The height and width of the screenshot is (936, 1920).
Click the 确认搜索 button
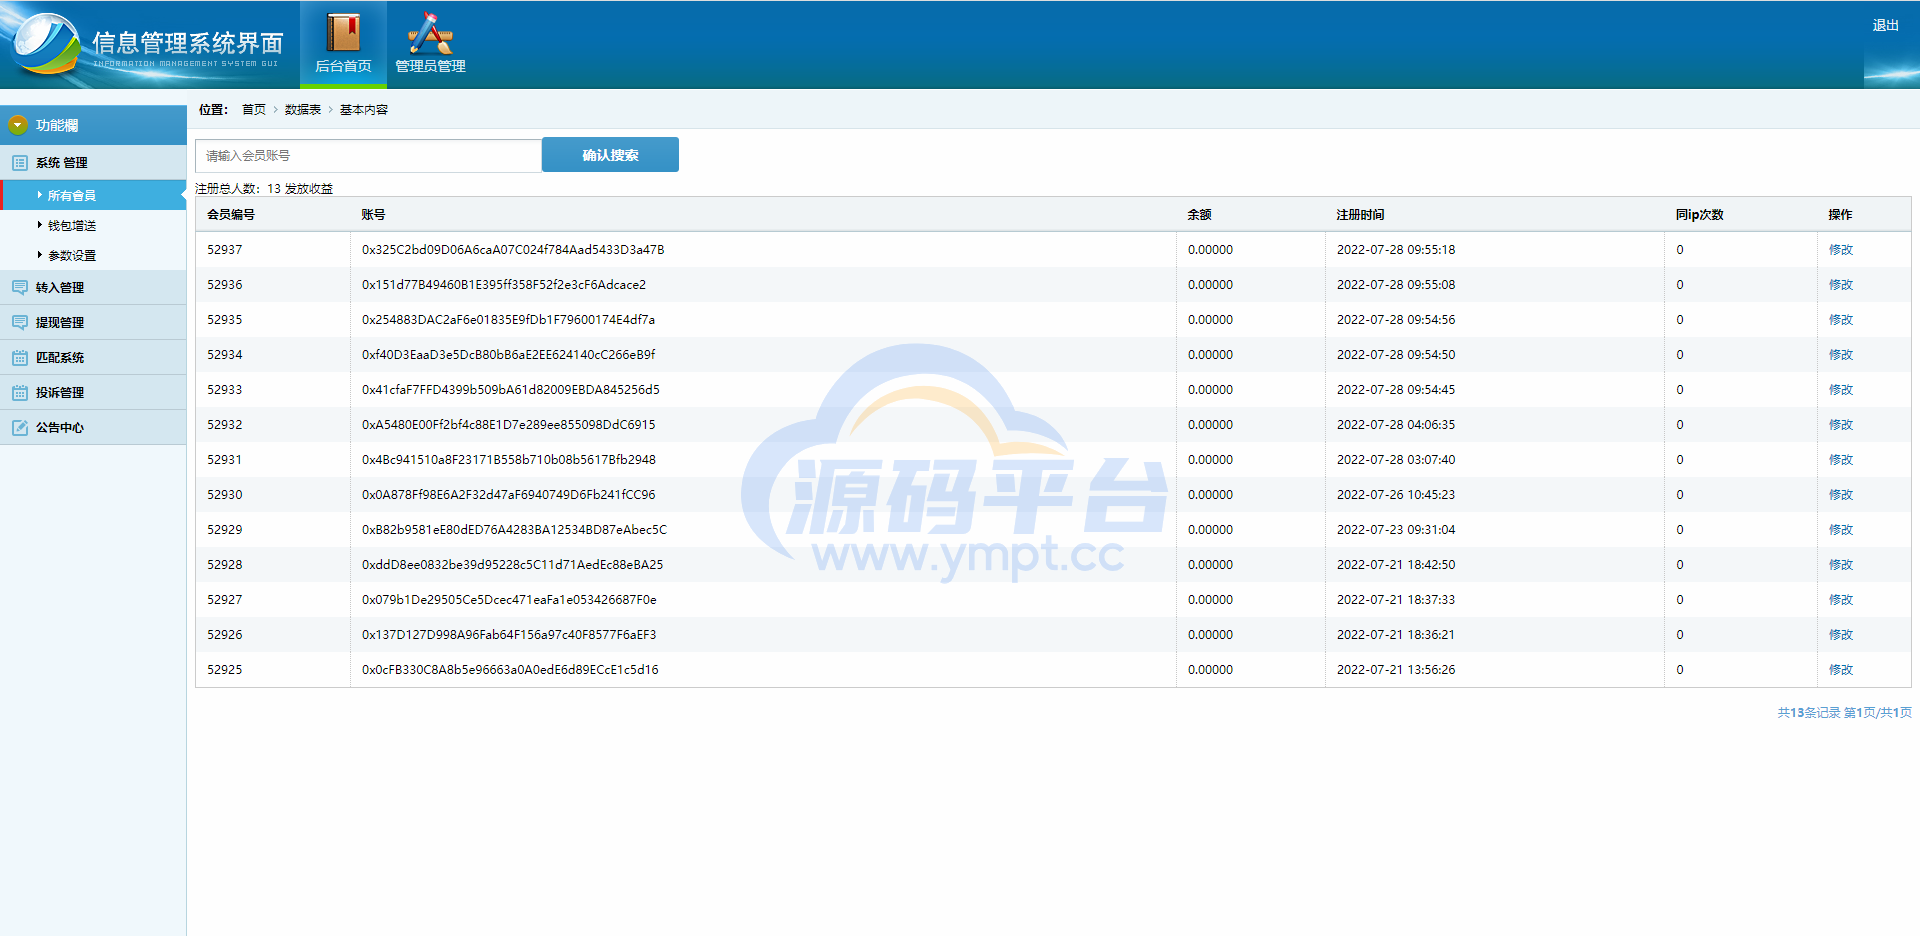click(x=610, y=155)
